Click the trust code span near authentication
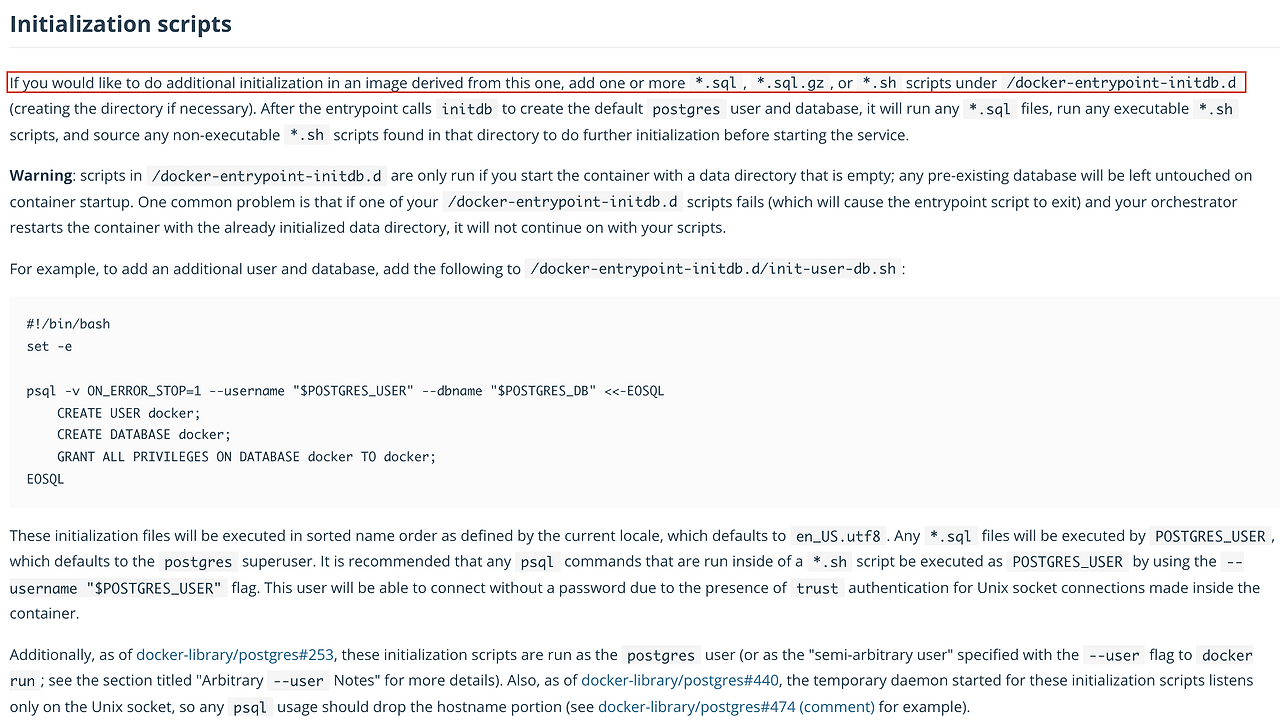The width and height of the screenshot is (1280, 728). [x=817, y=588]
